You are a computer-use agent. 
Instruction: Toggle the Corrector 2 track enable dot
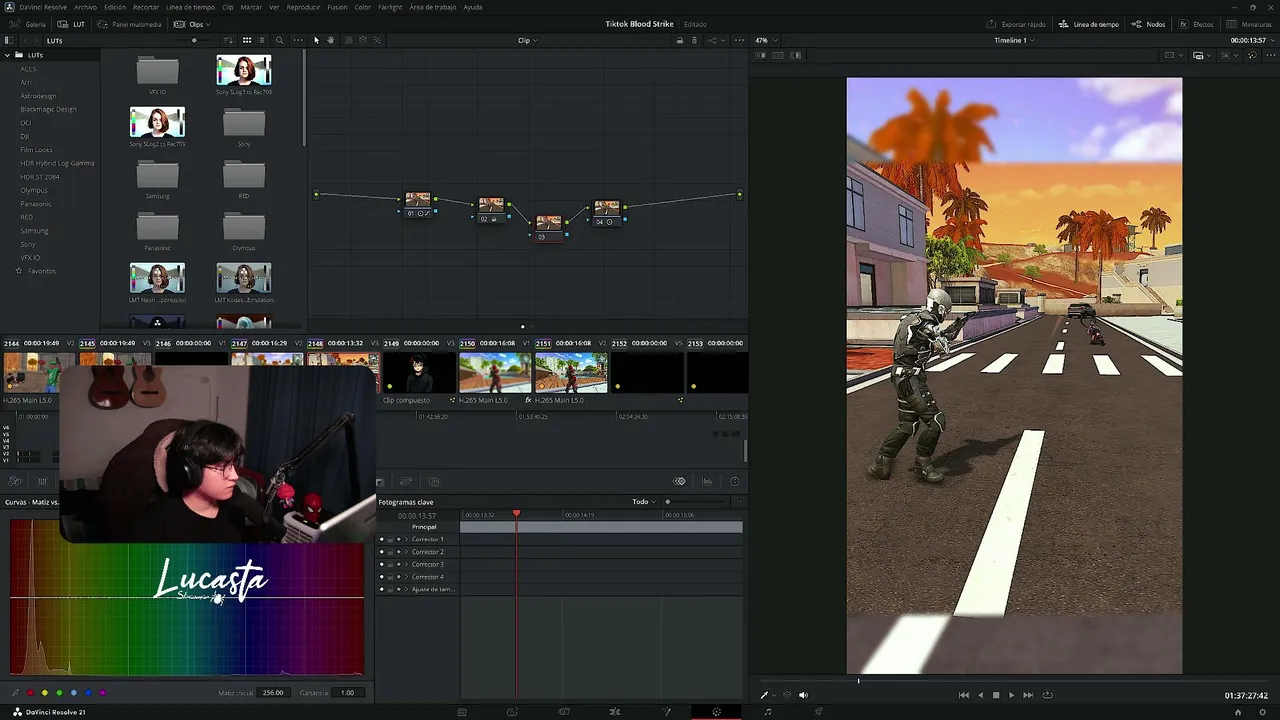(381, 552)
